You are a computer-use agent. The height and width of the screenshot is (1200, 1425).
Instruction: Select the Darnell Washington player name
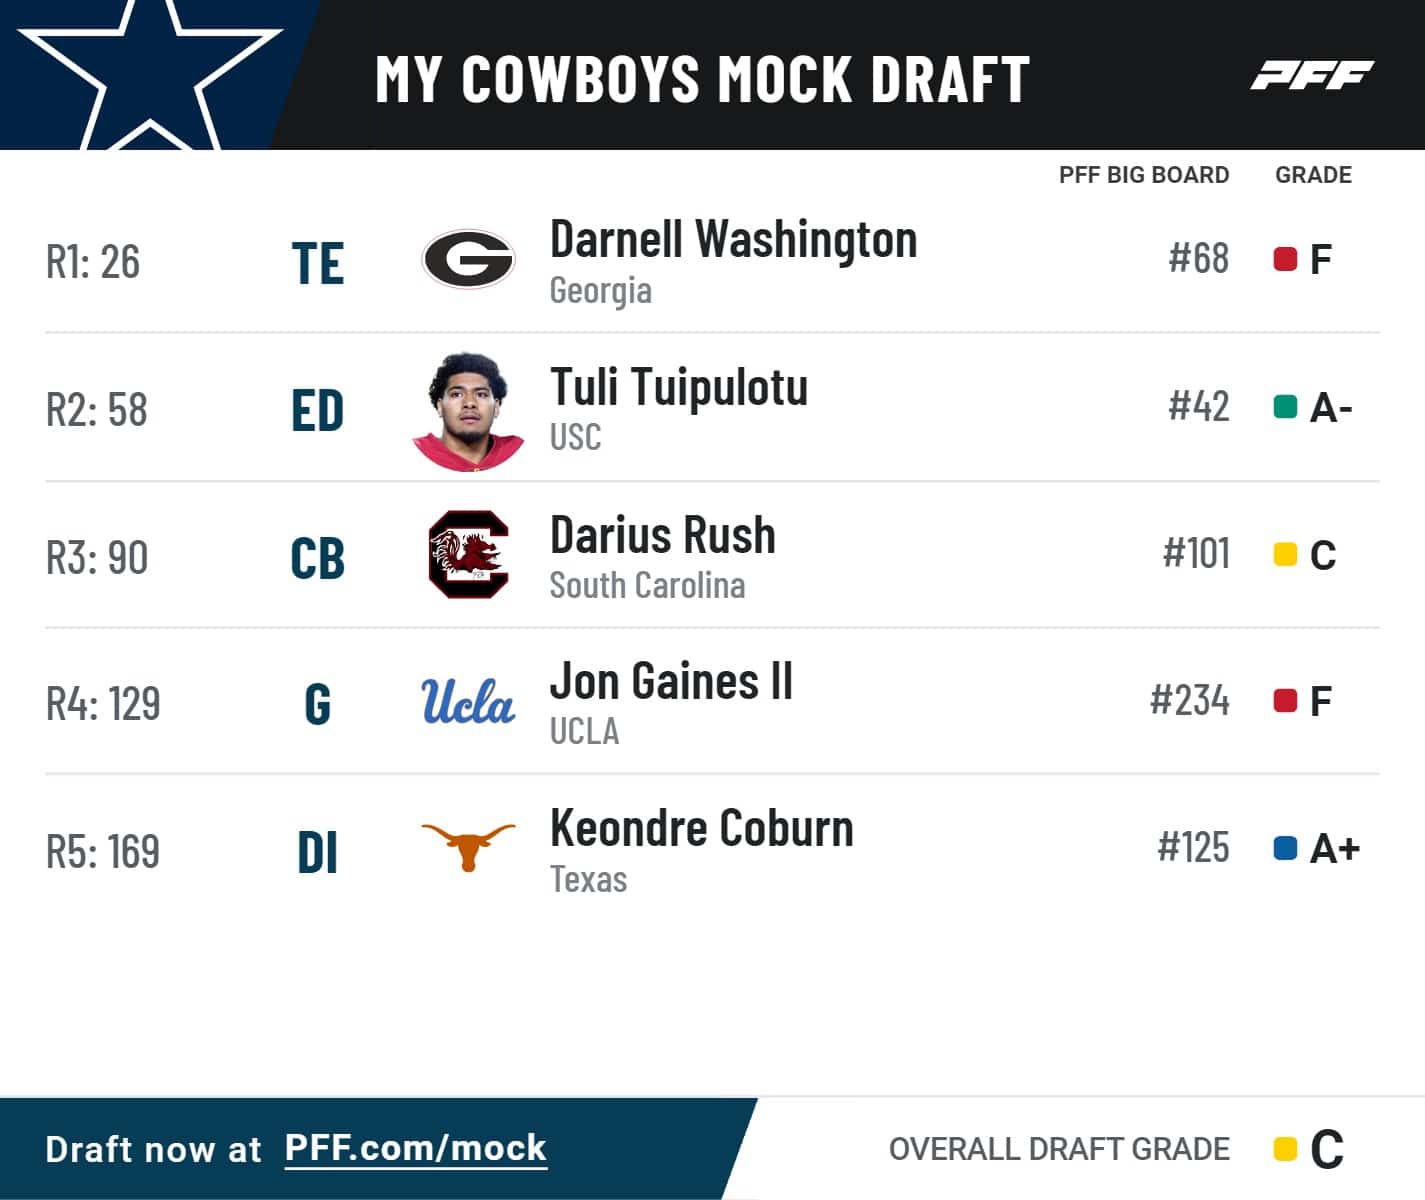[733, 240]
